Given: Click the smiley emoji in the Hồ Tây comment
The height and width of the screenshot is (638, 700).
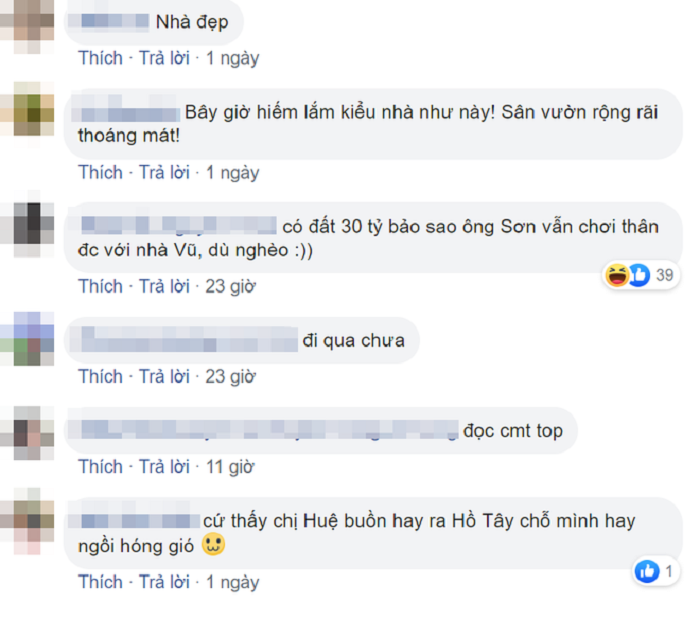Looking at the screenshot, I should click(x=213, y=544).
